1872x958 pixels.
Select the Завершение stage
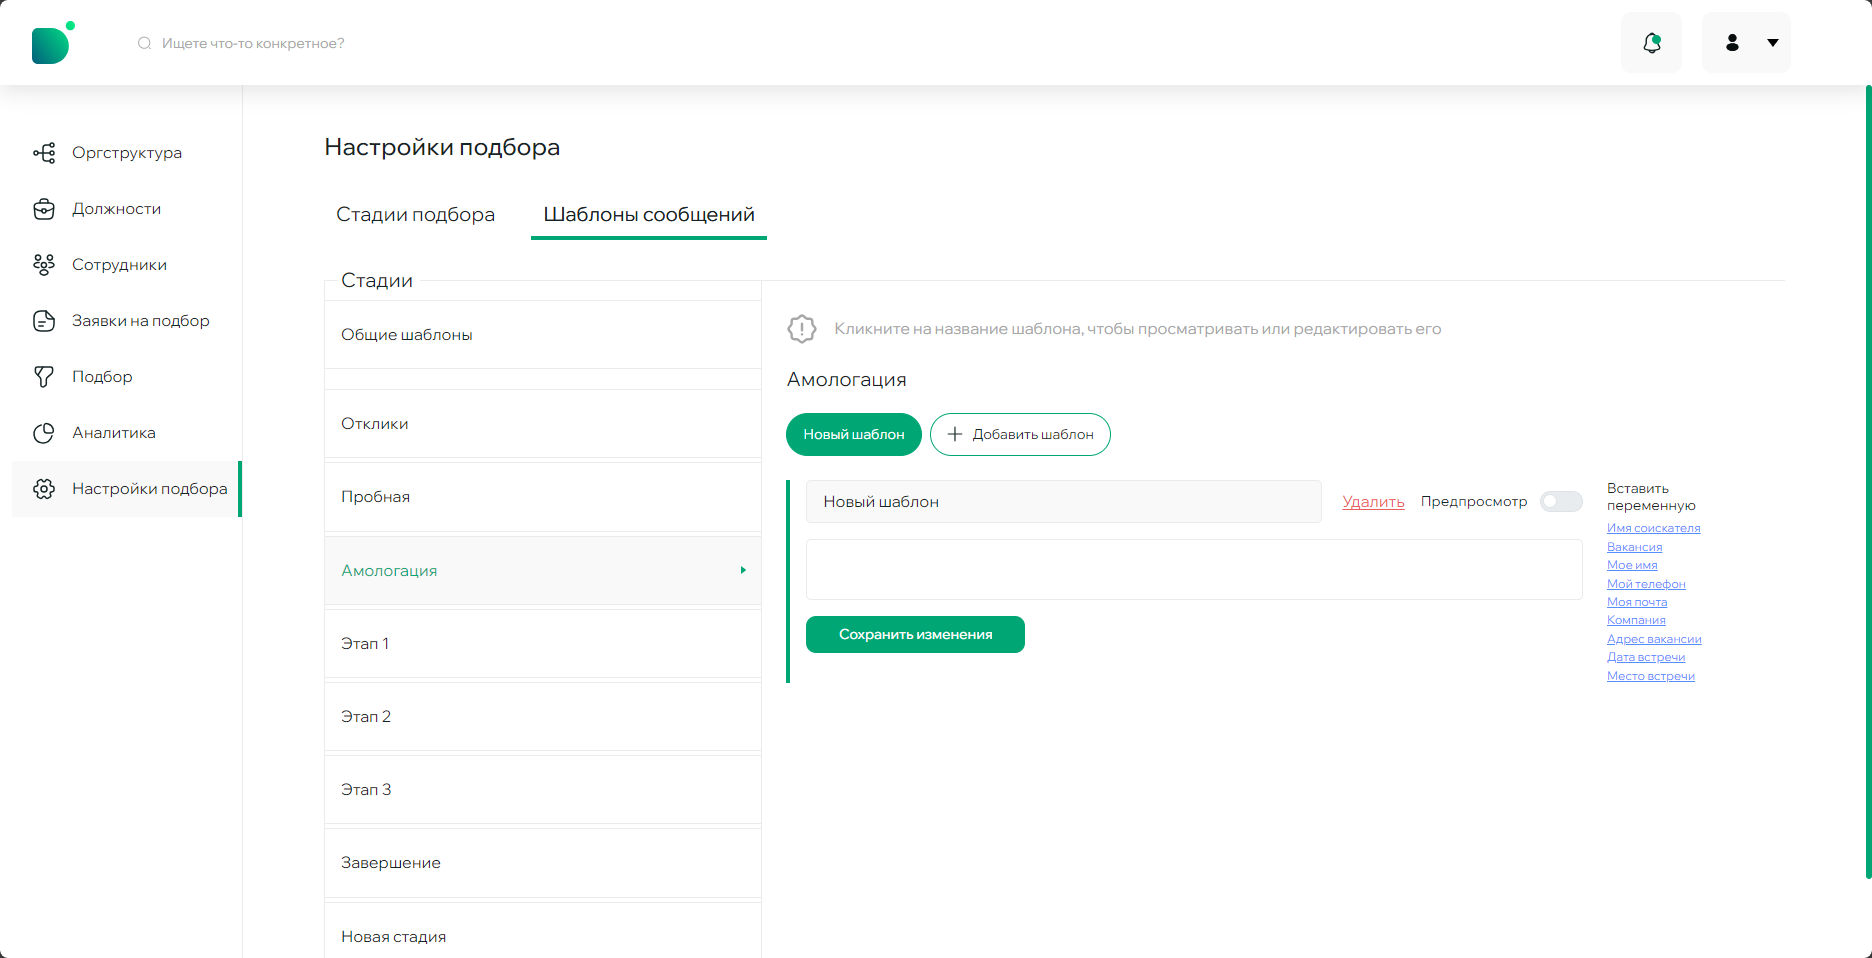pos(543,862)
